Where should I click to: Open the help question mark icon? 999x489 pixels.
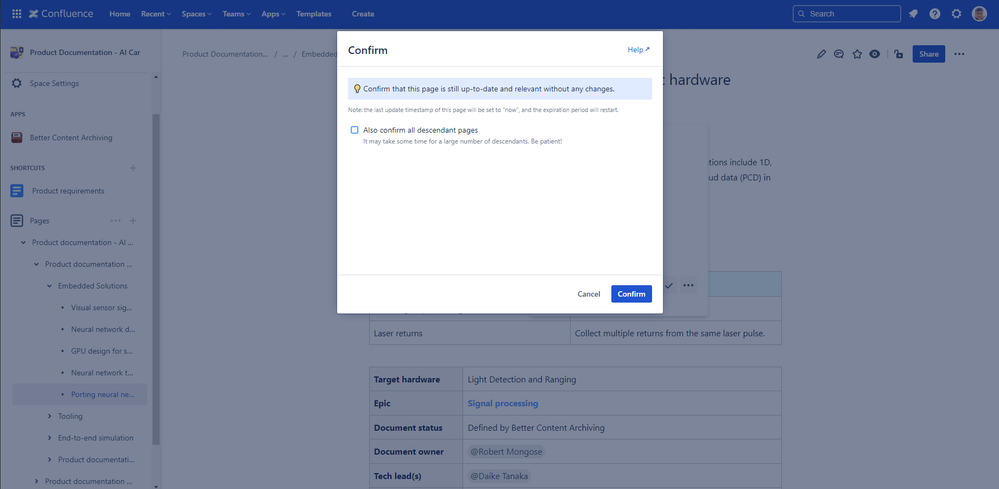(935, 13)
